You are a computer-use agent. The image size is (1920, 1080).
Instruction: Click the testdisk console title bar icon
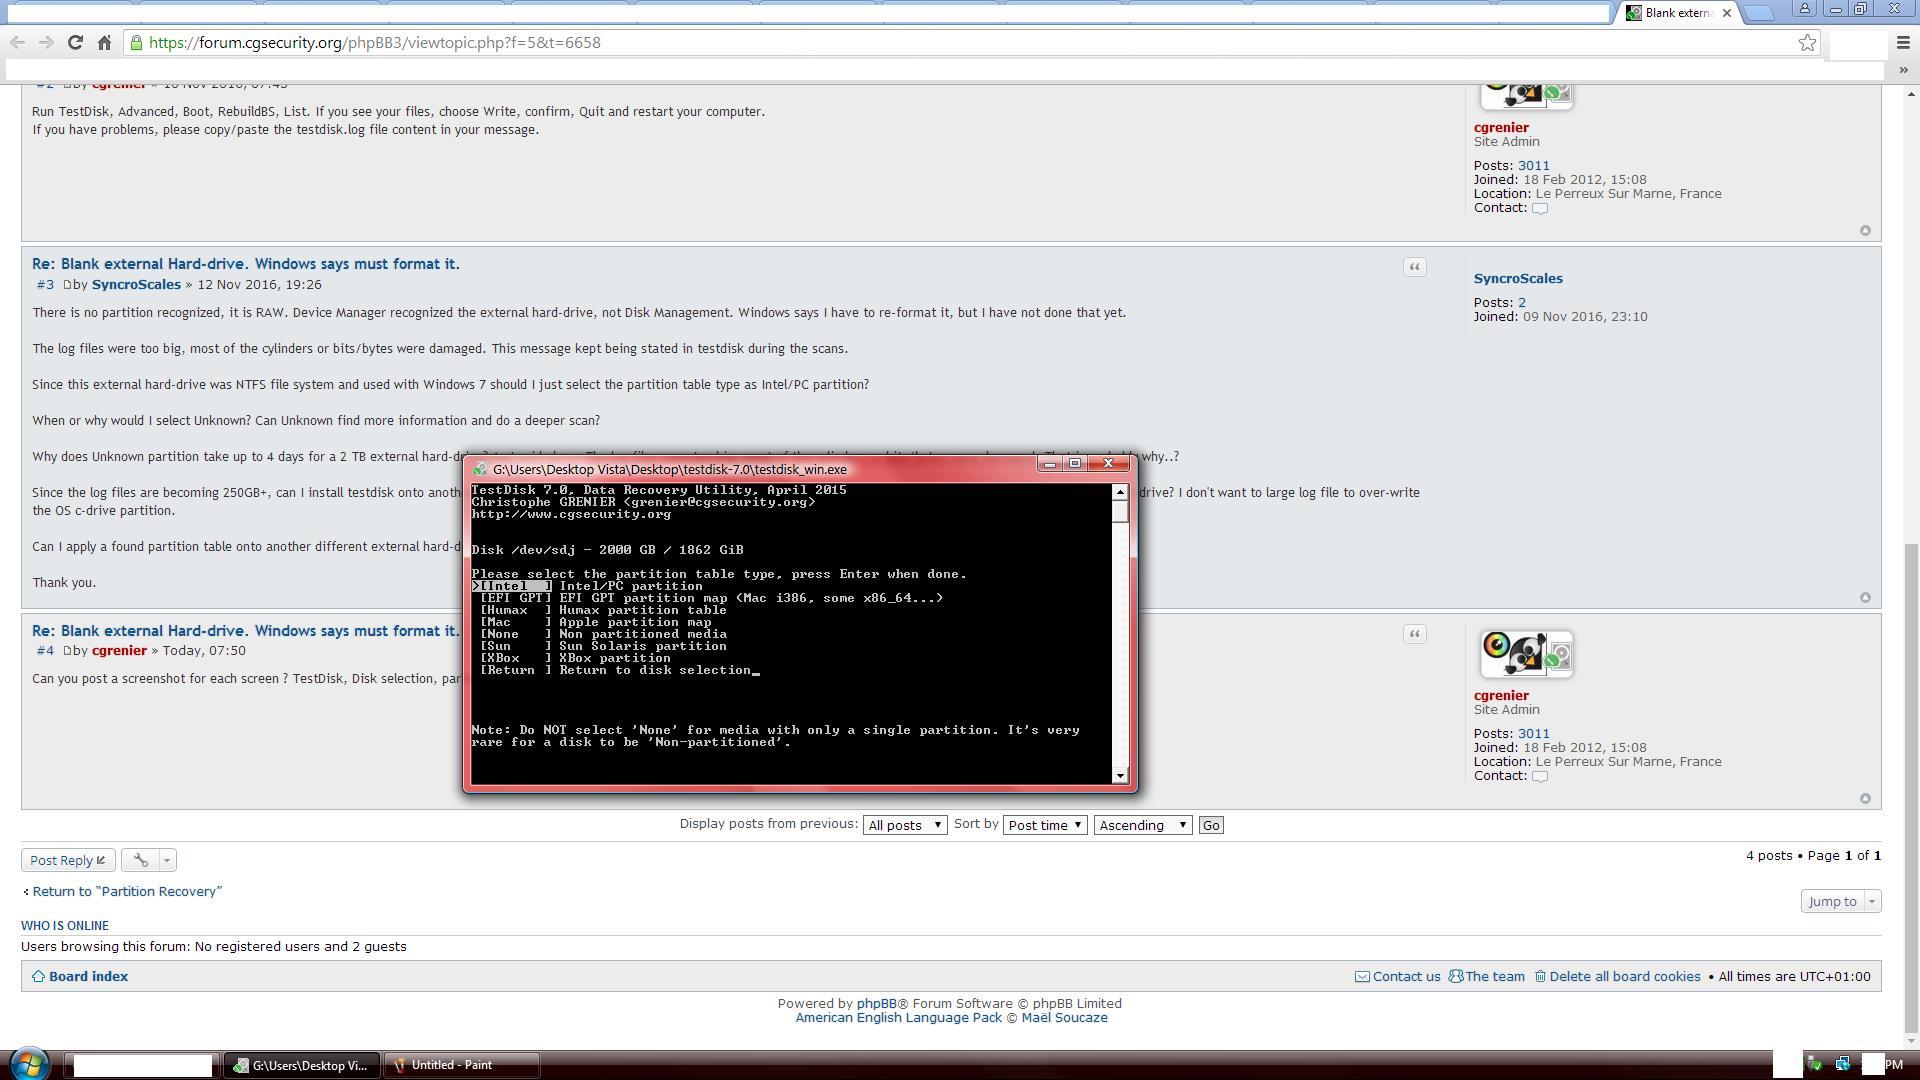pos(480,469)
